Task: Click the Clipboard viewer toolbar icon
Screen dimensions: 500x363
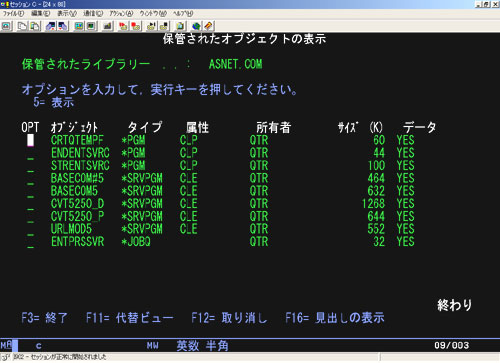Action: tap(180, 26)
